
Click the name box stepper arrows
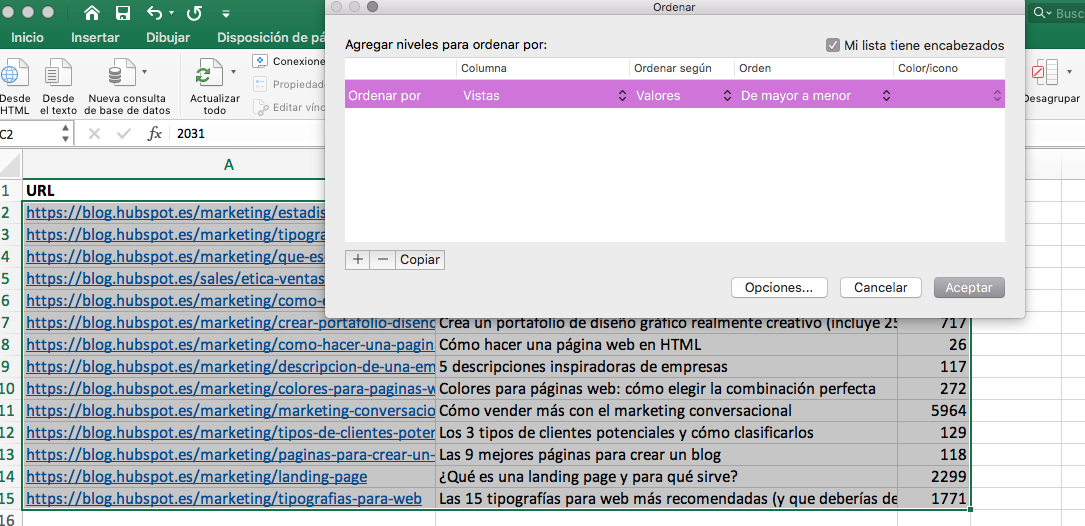tap(65, 134)
